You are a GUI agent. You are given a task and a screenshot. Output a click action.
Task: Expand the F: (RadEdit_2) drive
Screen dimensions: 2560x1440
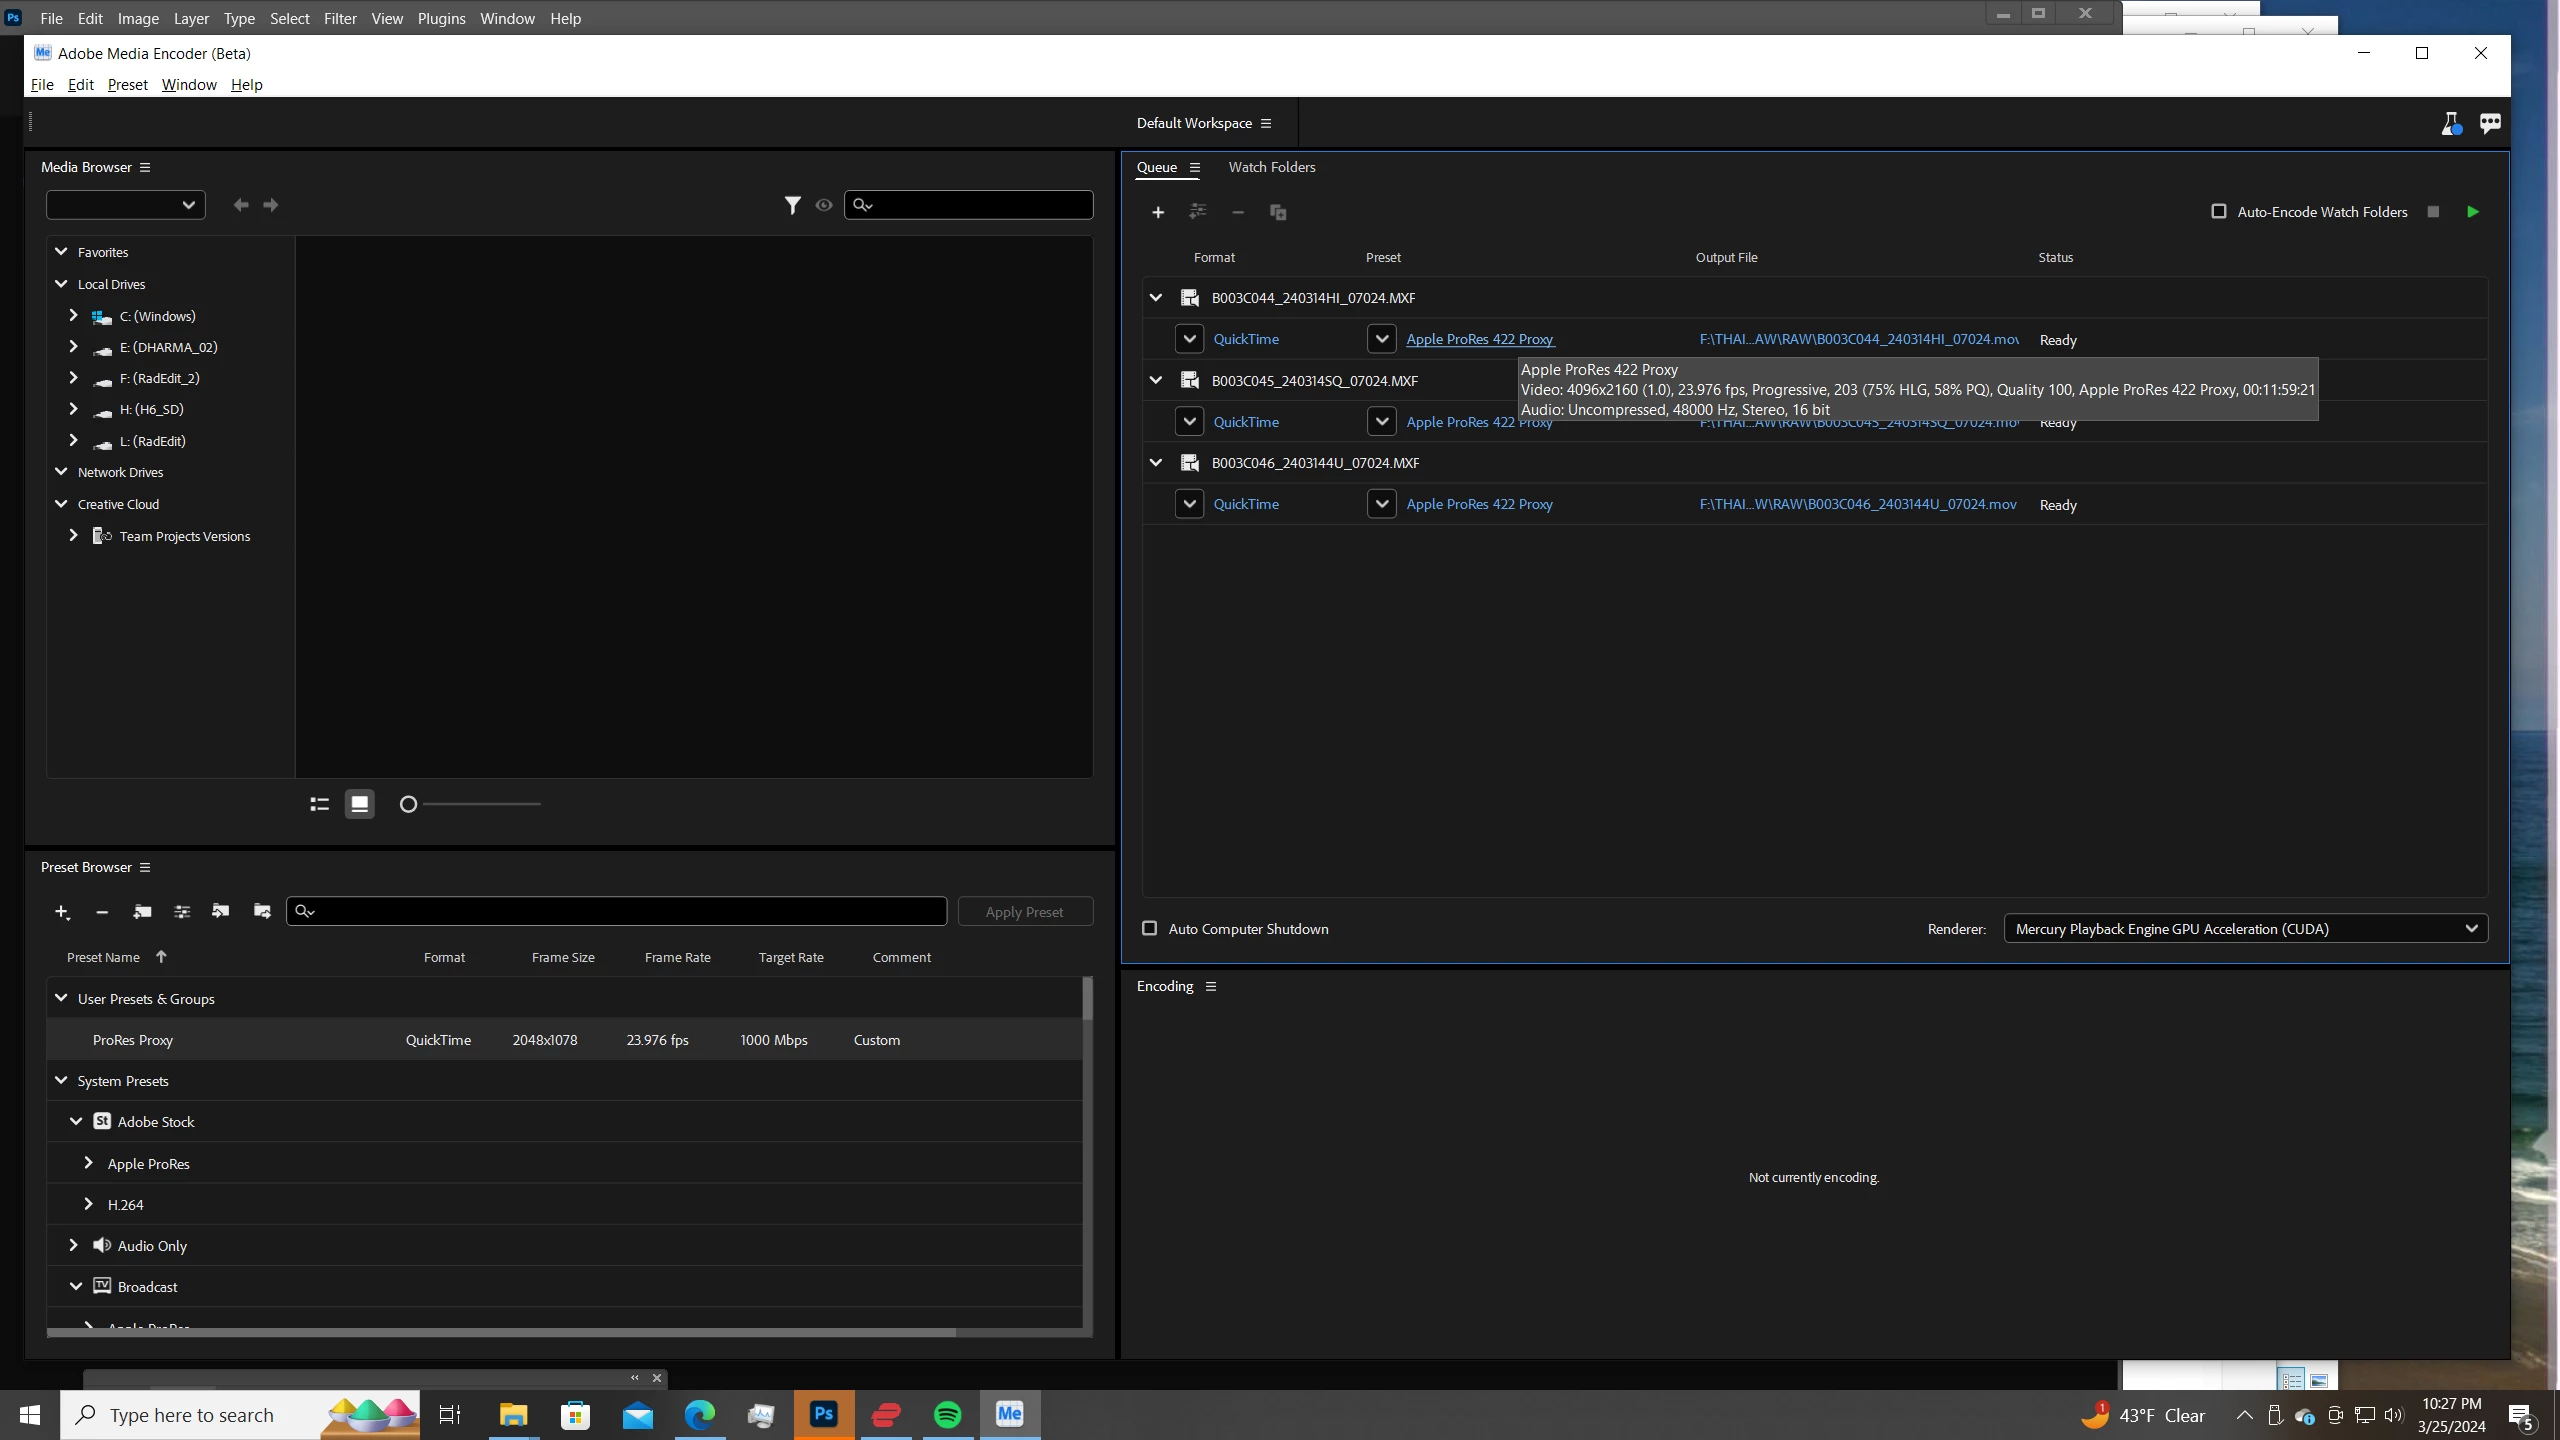[x=73, y=378]
